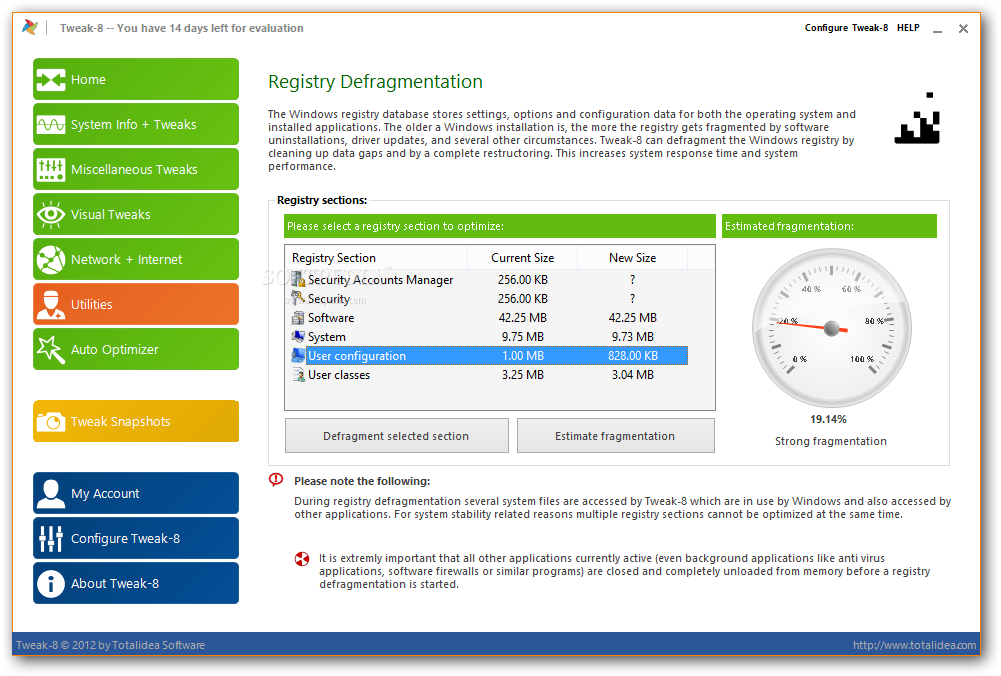Viewport: 1001px width, 676px height.
Task: Sort by Current Size column header
Action: point(522,258)
